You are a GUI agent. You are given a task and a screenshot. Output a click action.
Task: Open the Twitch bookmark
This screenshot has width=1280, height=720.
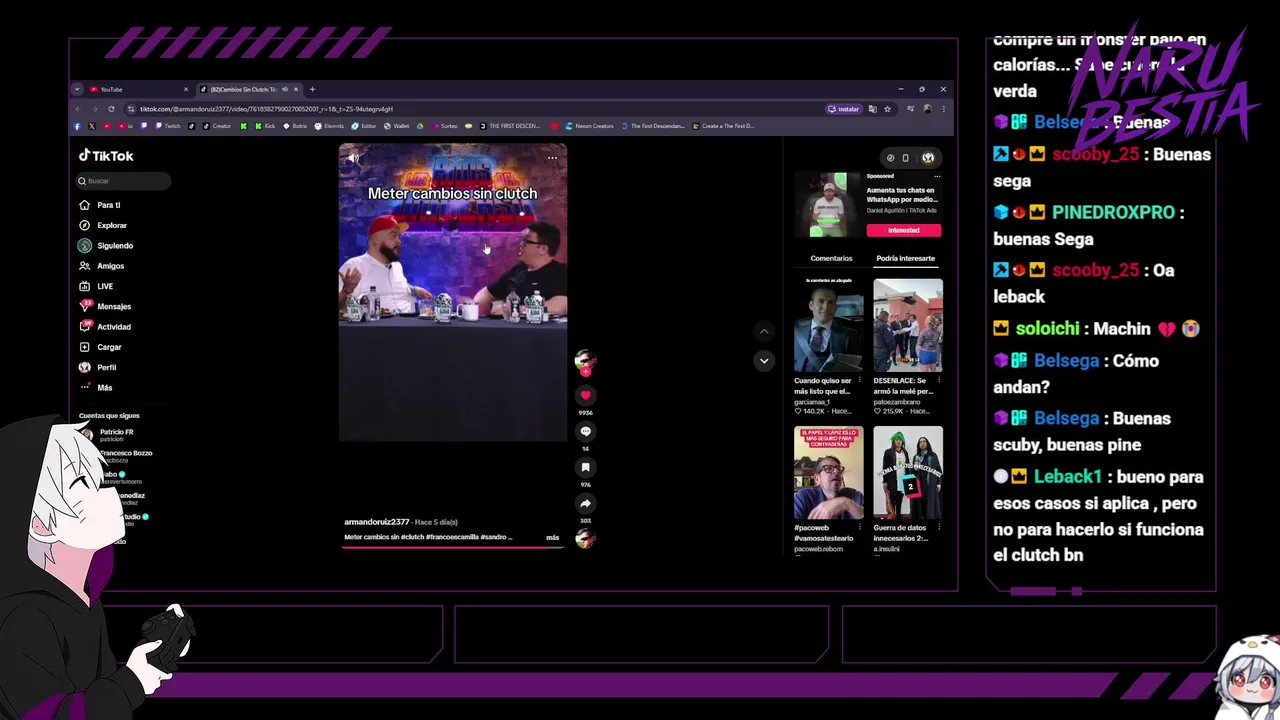(x=168, y=126)
